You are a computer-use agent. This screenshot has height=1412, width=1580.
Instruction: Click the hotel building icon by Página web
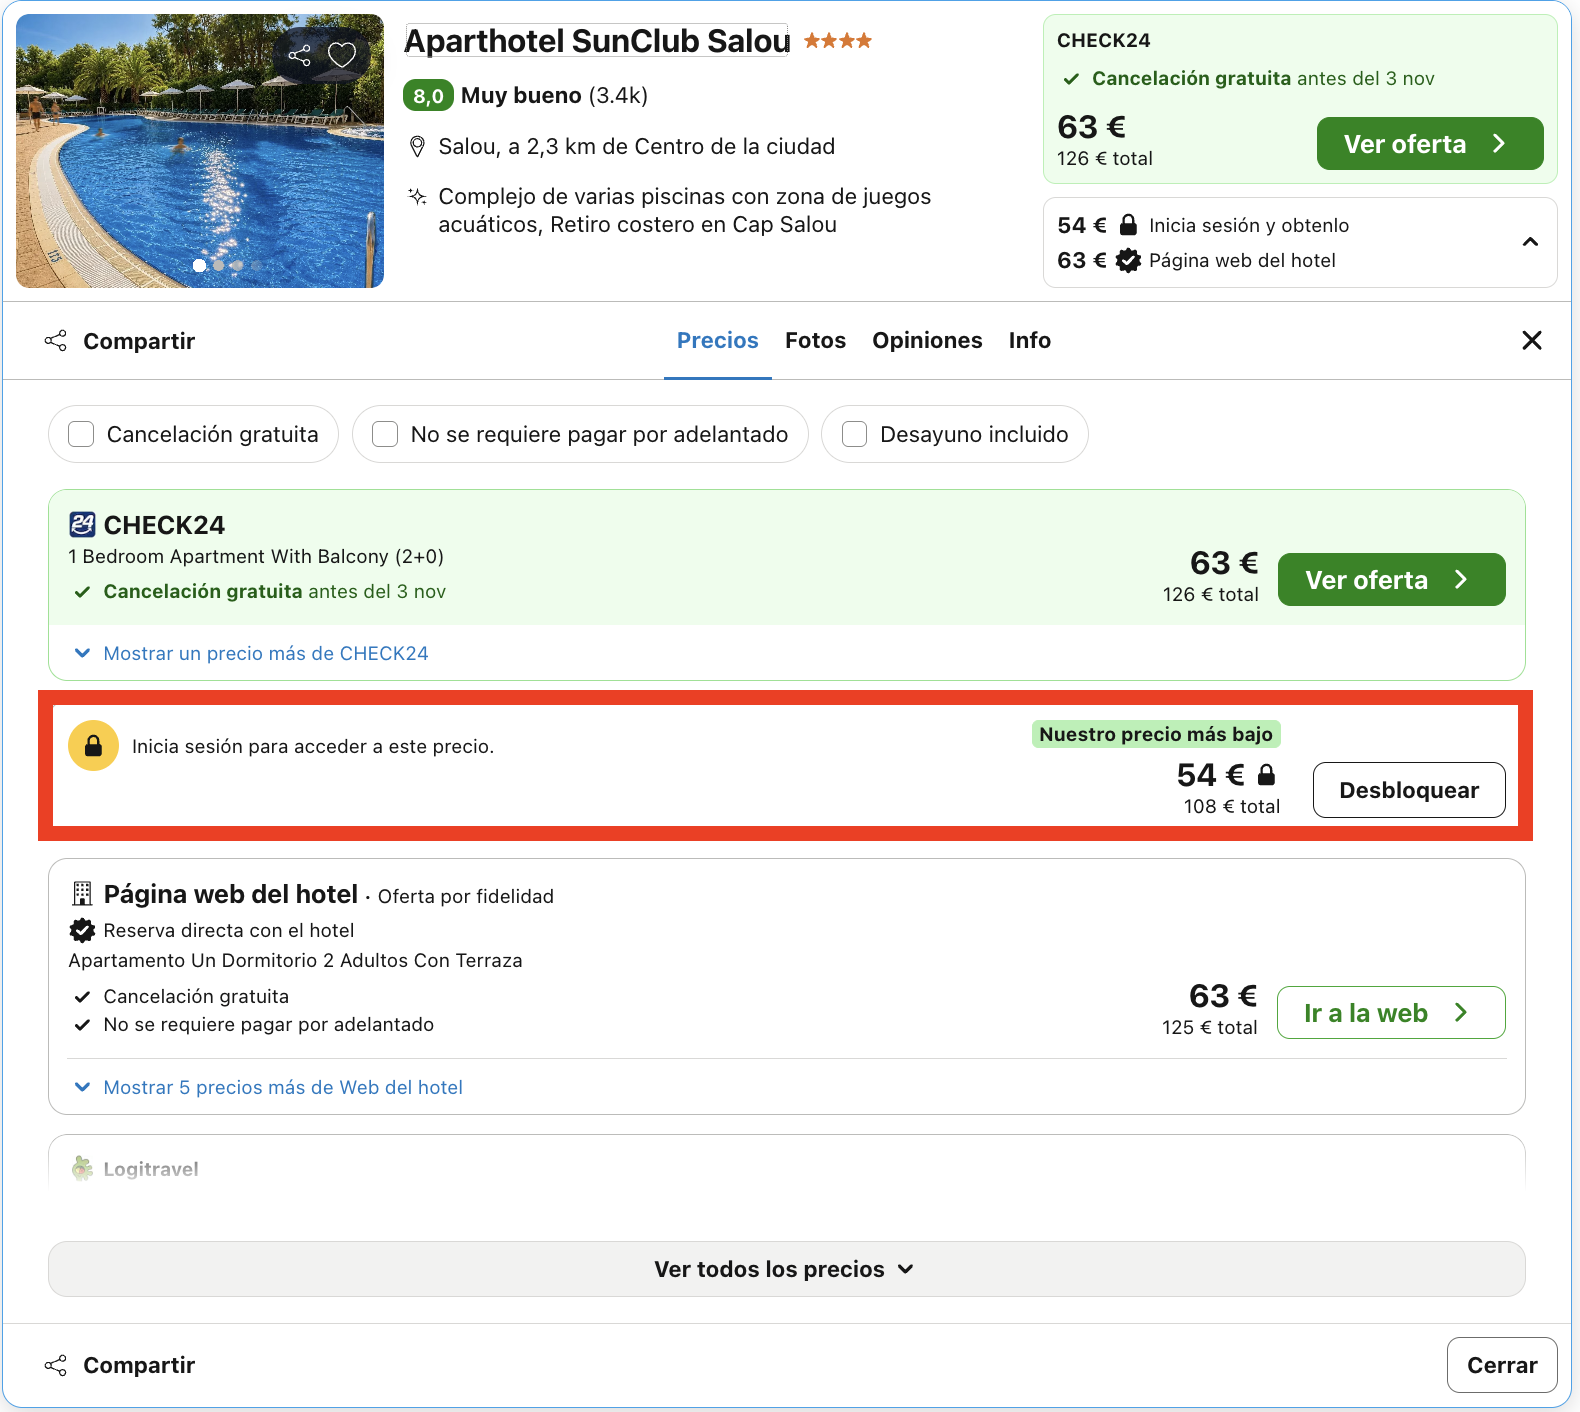tap(82, 893)
